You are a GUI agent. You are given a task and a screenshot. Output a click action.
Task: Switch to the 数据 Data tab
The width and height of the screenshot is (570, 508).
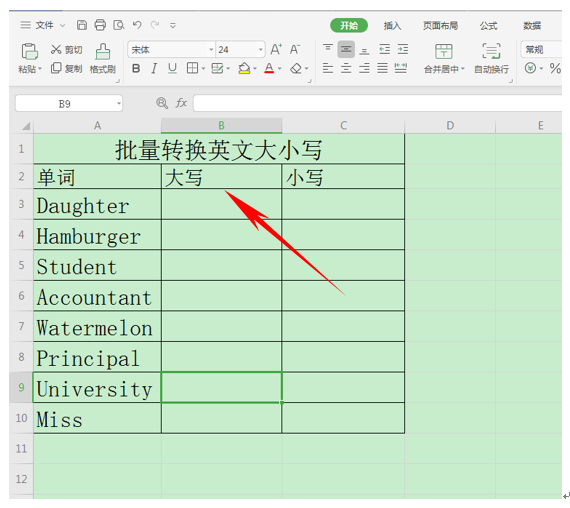coord(532,25)
